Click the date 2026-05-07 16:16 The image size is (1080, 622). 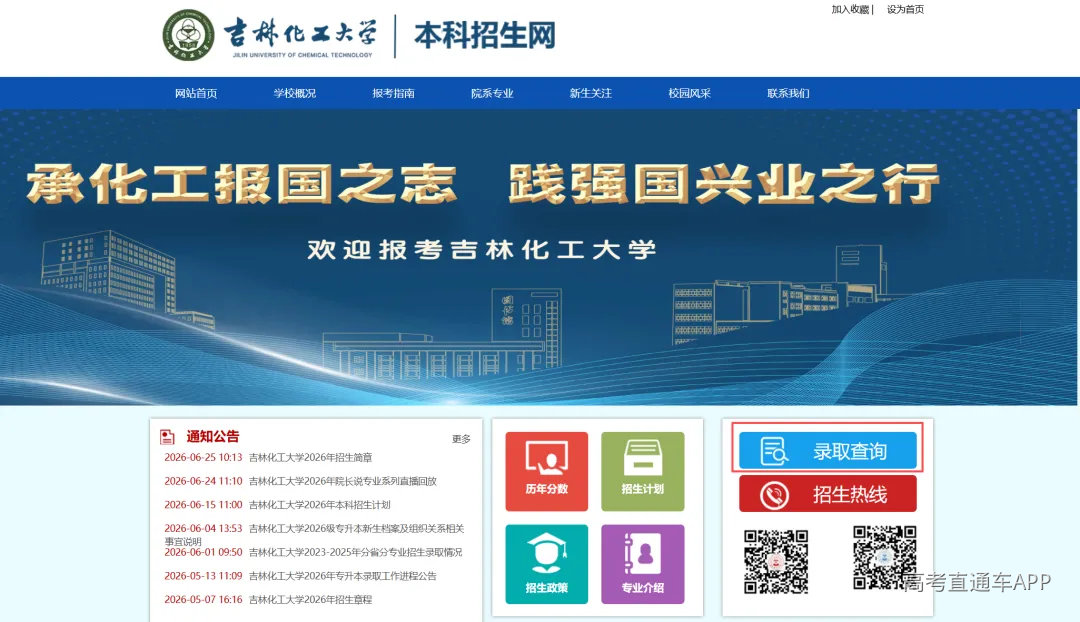click(203, 600)
